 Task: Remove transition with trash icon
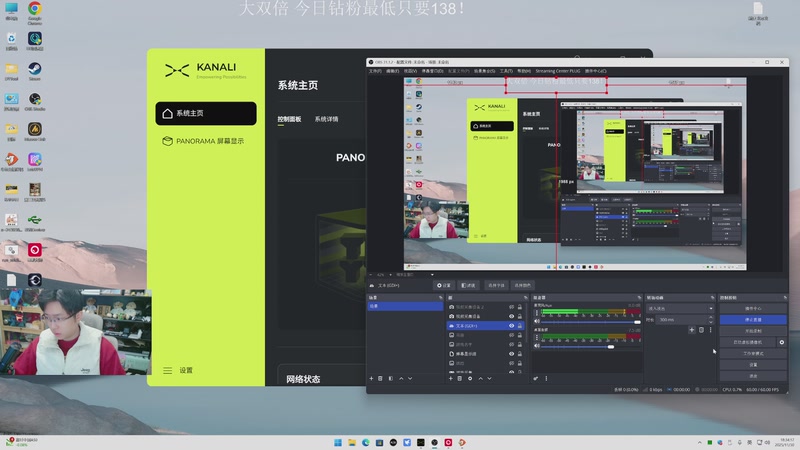point(702,330)
